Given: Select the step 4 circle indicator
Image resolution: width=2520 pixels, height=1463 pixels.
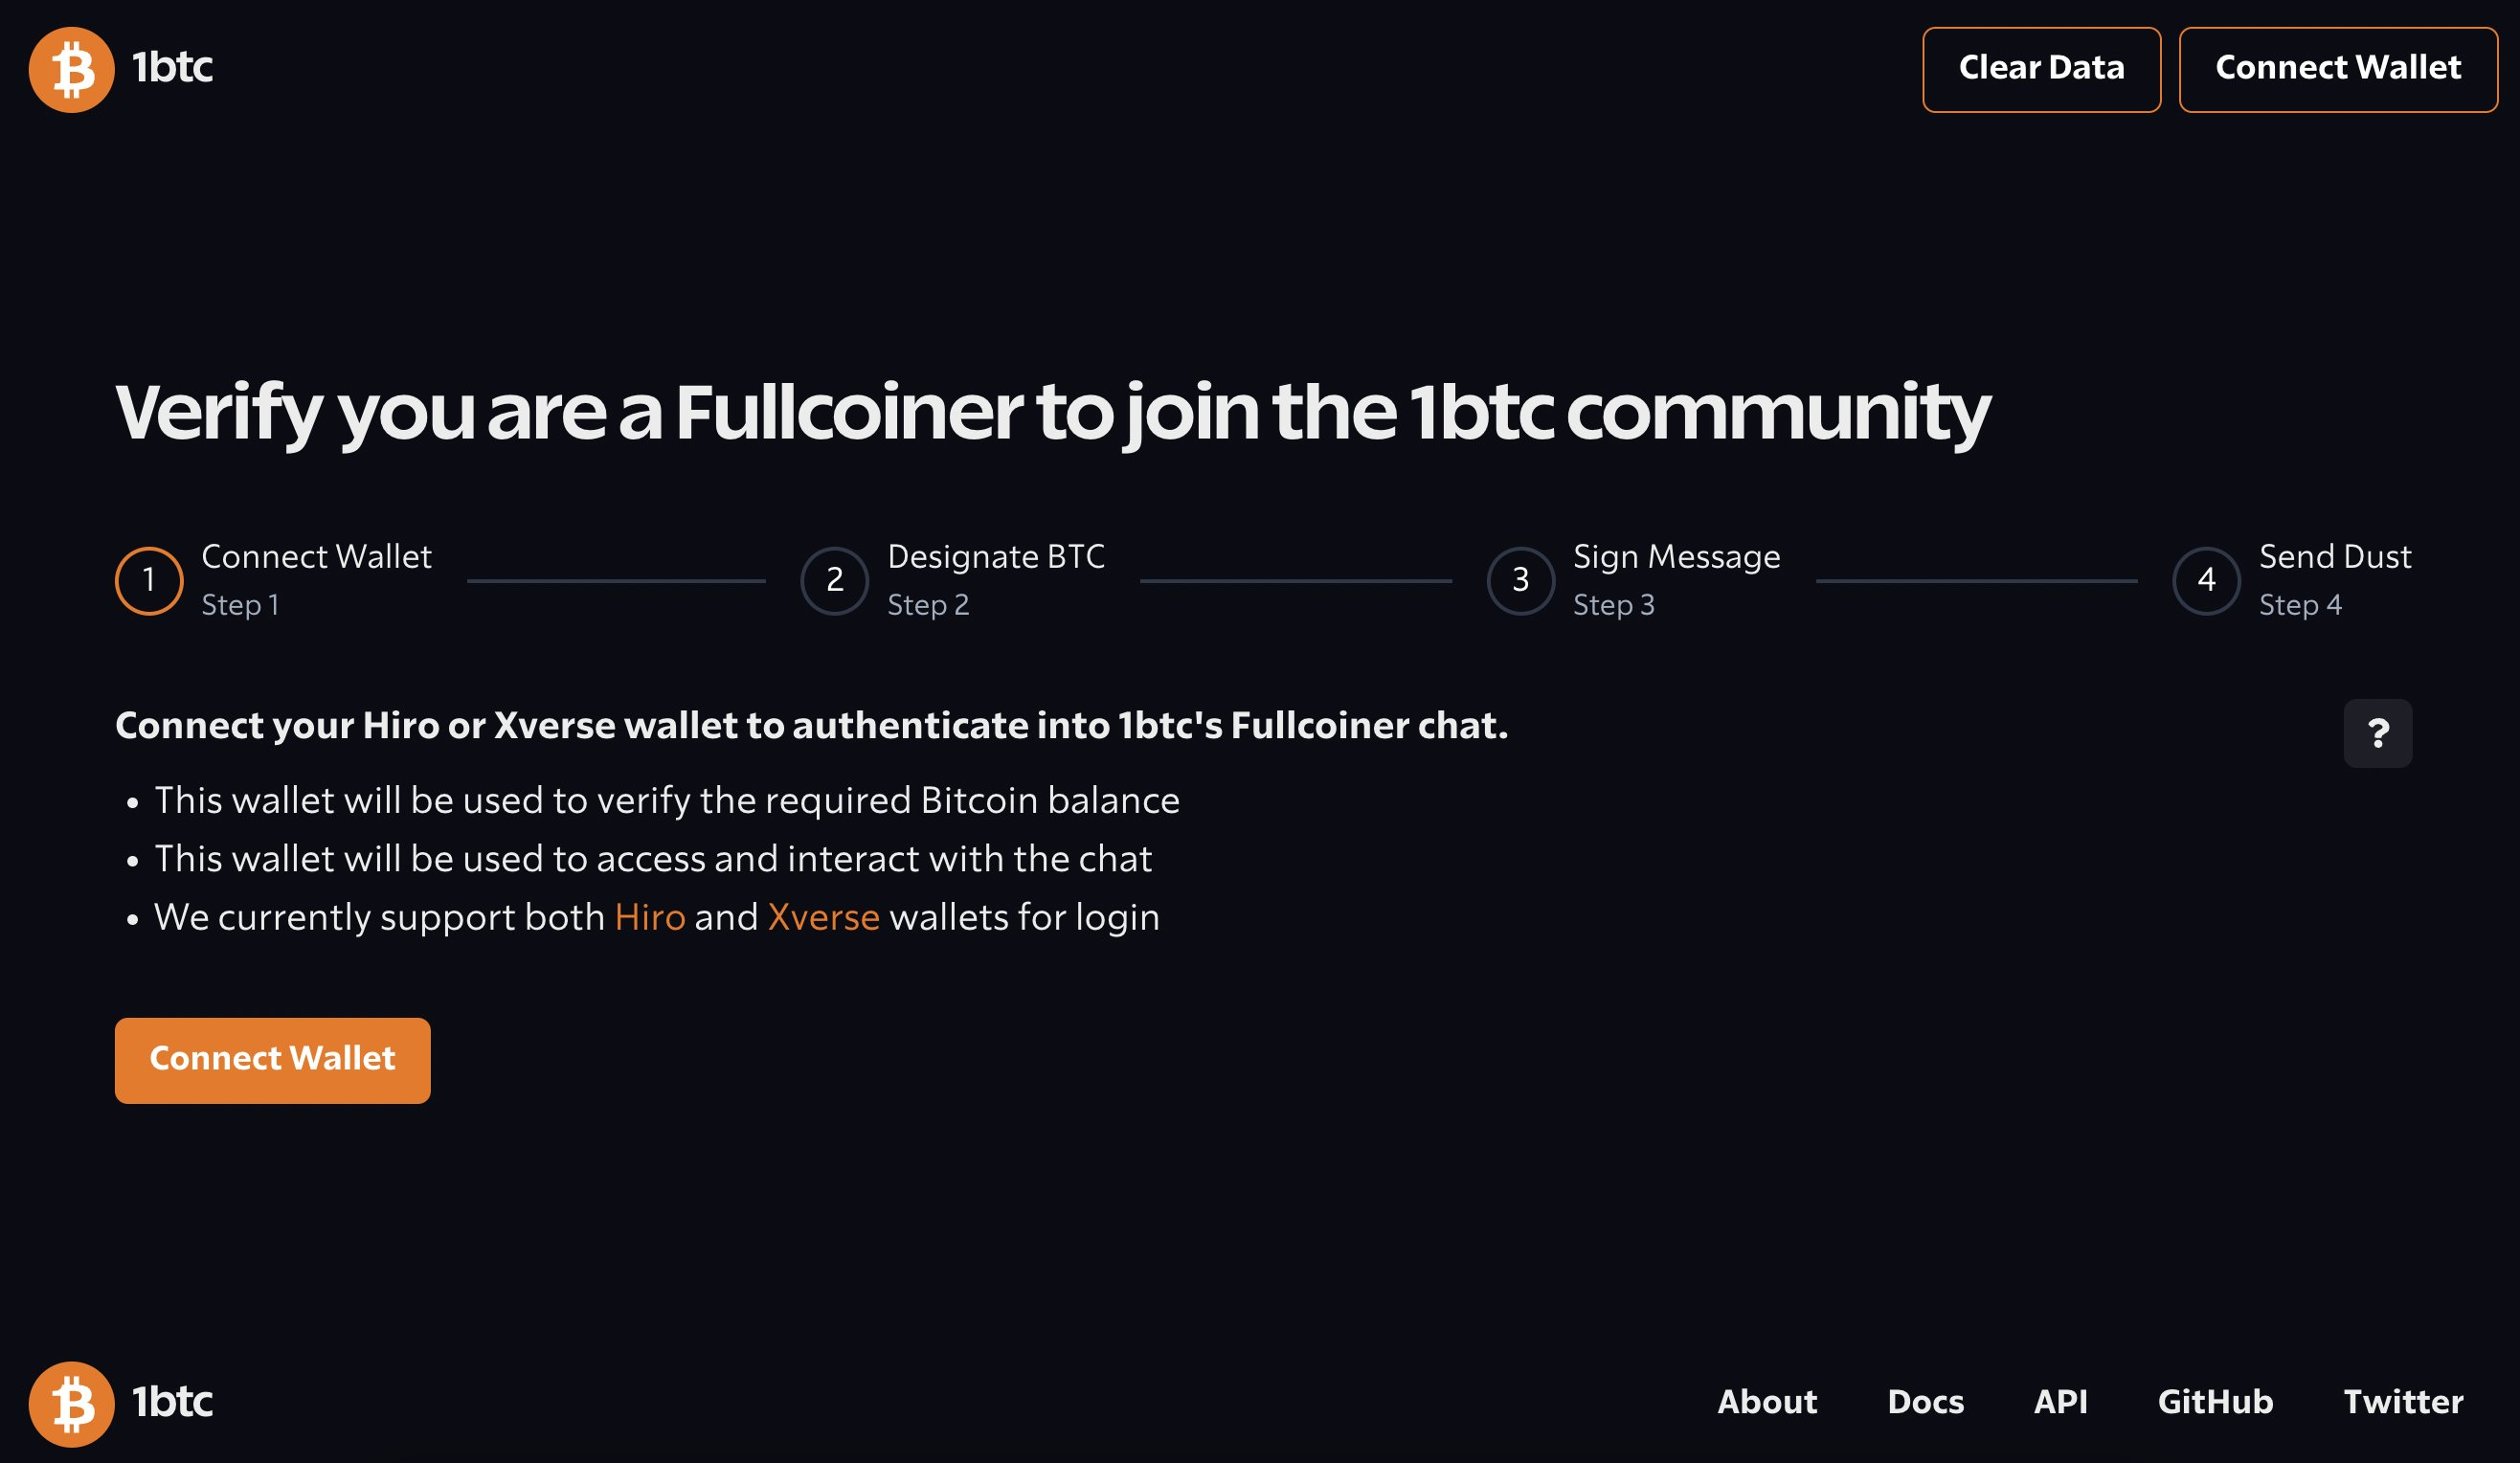Looking at the screenshot, I should [2206, 581].
